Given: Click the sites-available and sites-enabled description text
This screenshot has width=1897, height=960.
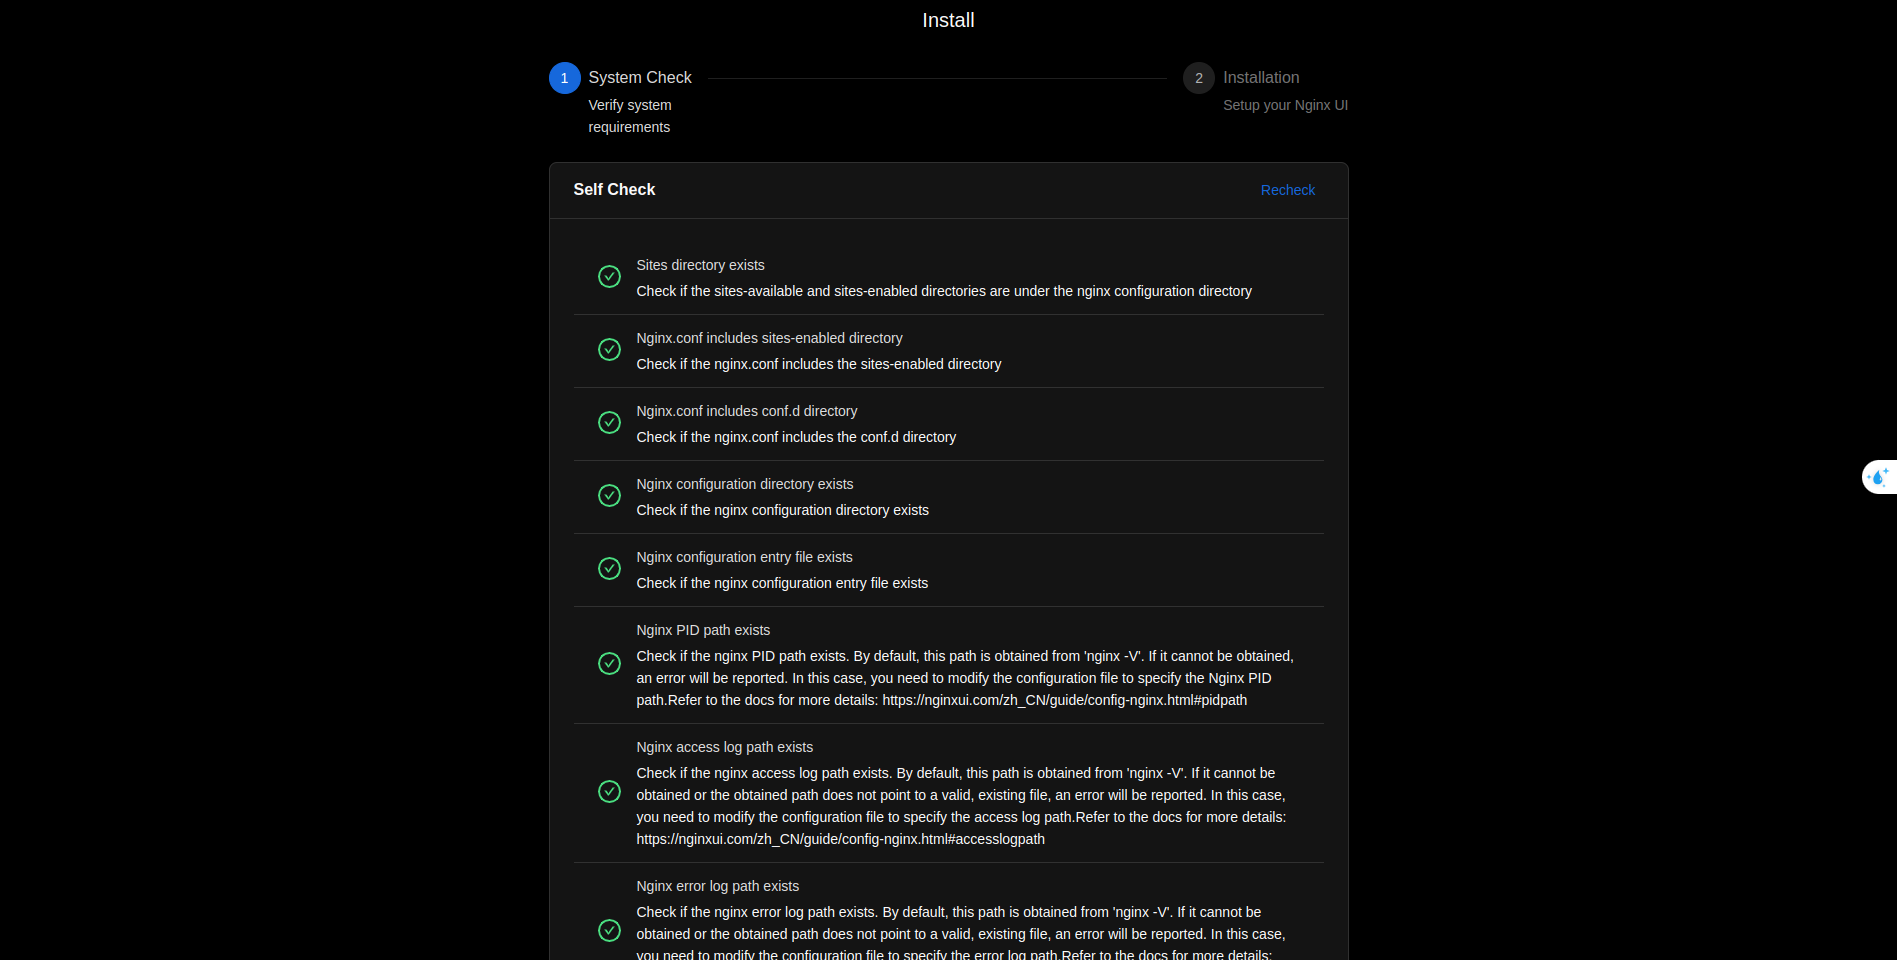Looking at the screenshot, I should click(x=944, y=291).
